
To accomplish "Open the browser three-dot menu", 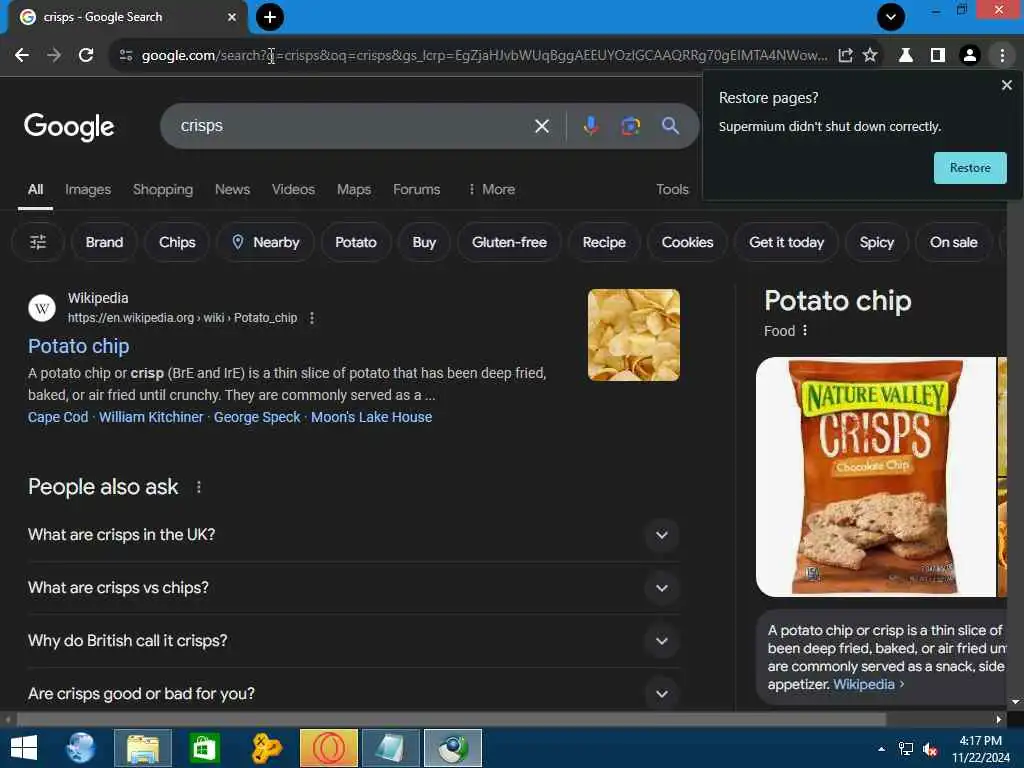I will click(1002, 56).
